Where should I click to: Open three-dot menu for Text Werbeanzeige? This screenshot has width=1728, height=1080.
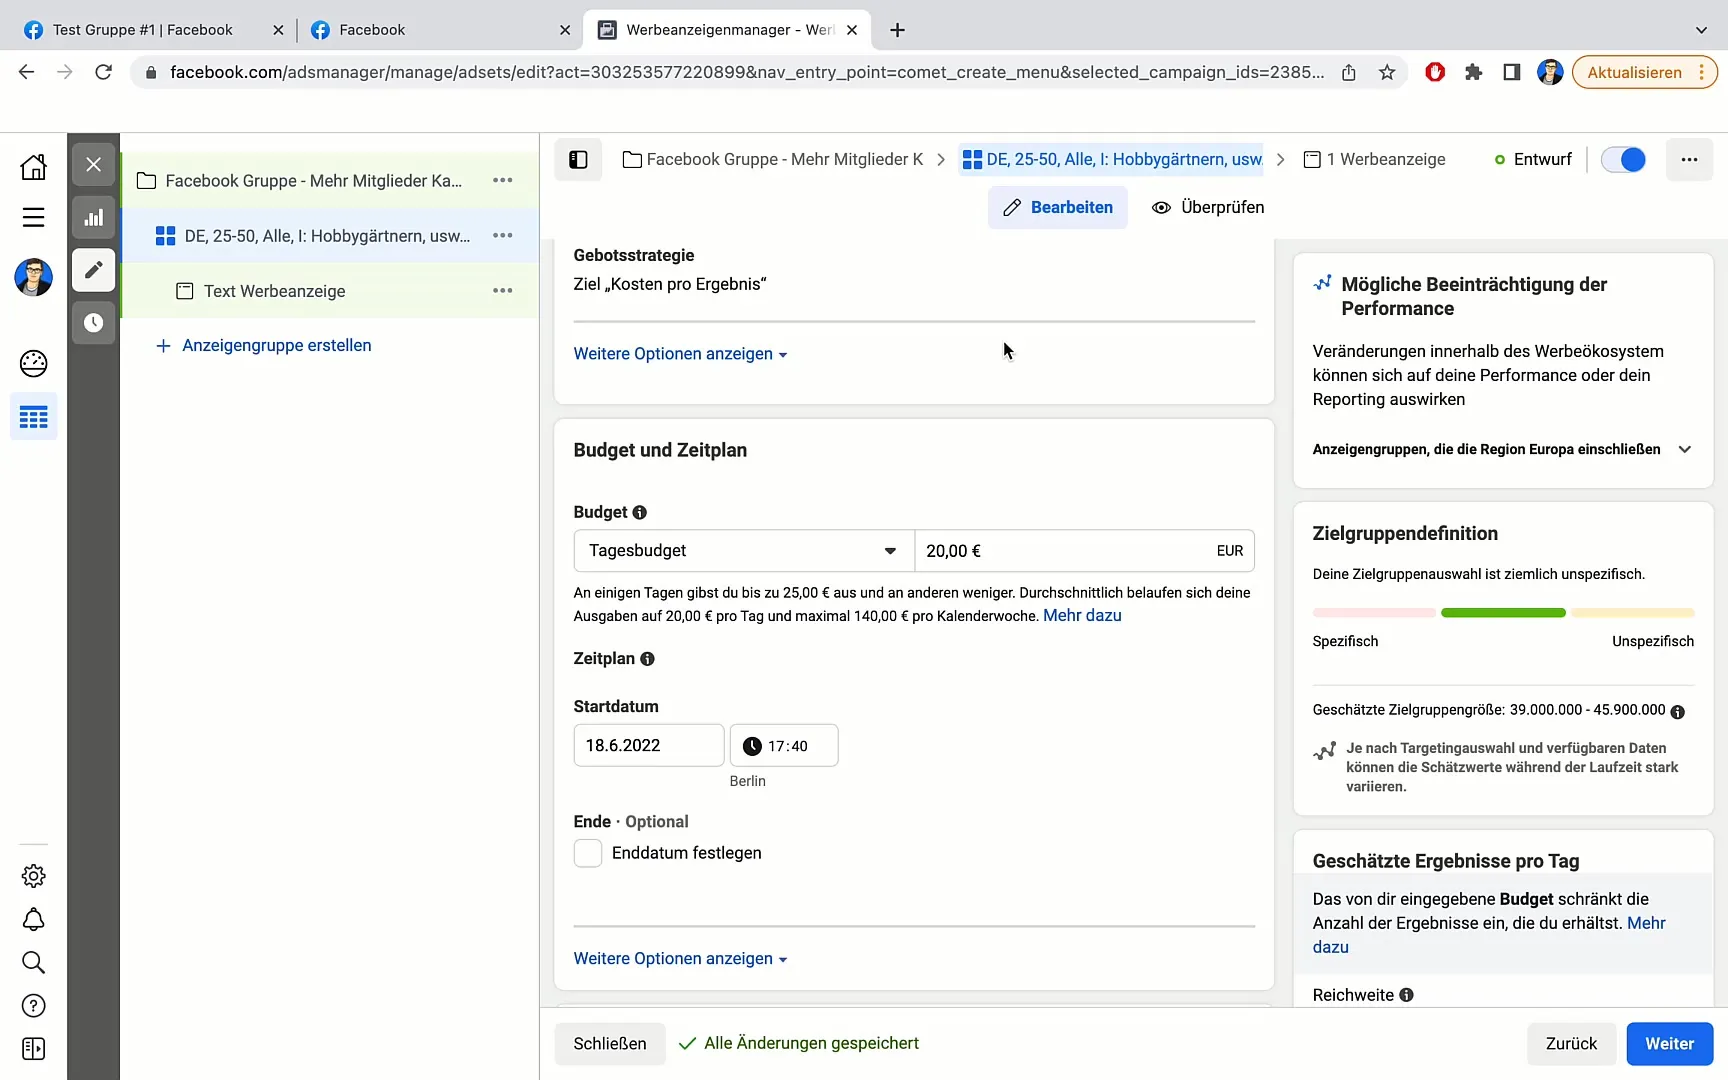(x=503, y=290)
